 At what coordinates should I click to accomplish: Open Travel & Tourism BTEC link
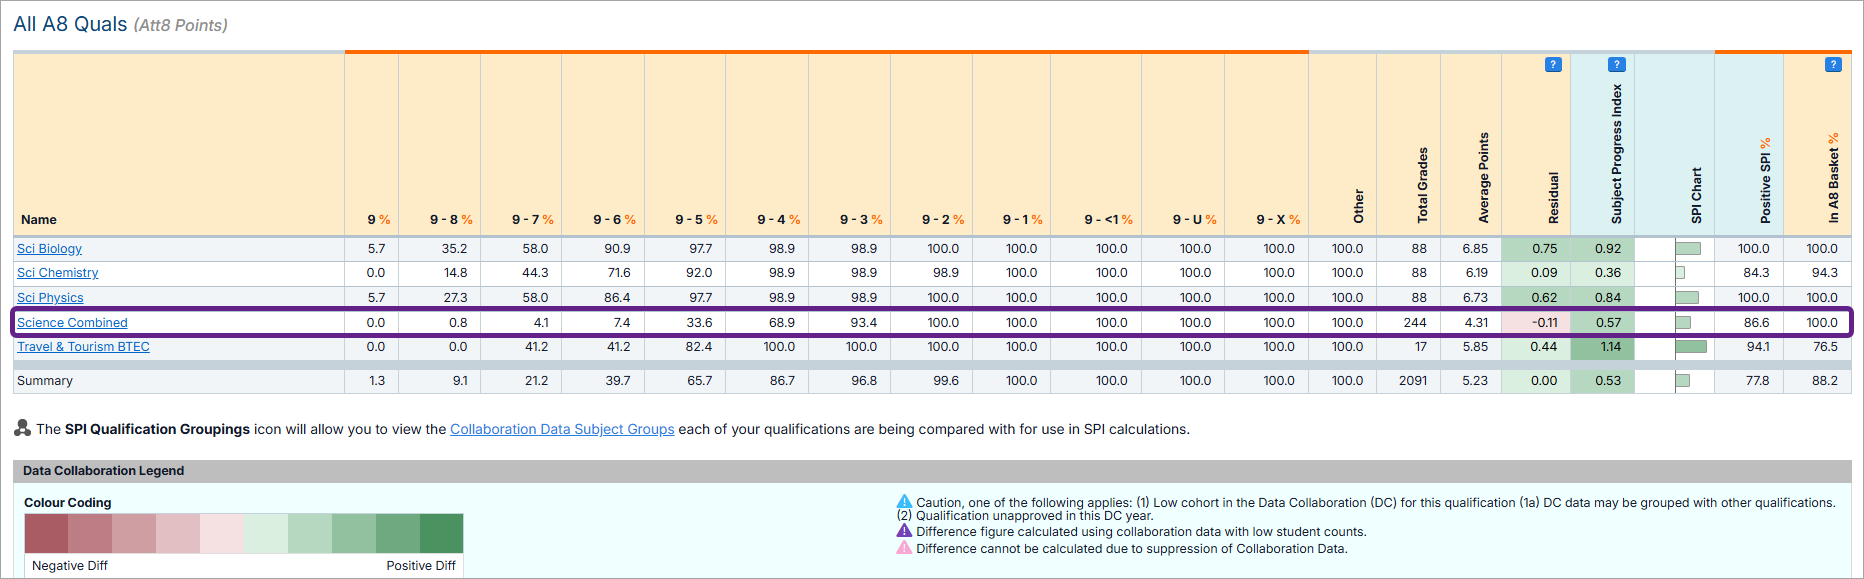tap(83, 347)
